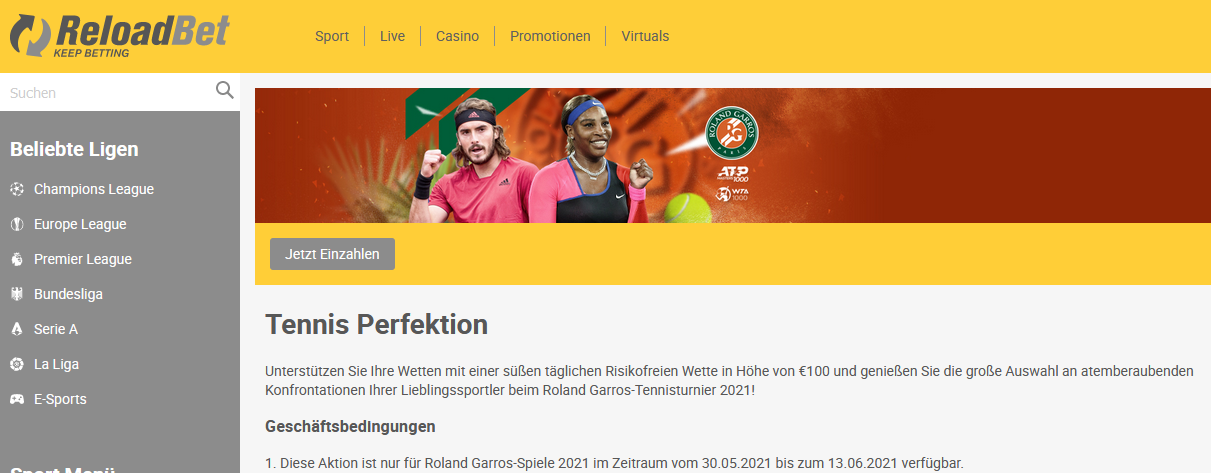The height and width of the screenshot is (473, 1211).
Task: Open the Promotionen page
Action: click(x=550, y=36)
